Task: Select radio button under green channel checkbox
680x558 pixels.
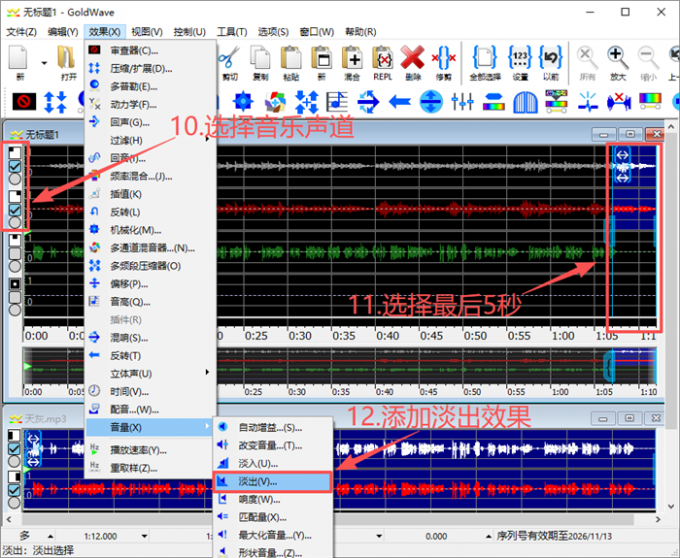Action: [x=15, y=266]
